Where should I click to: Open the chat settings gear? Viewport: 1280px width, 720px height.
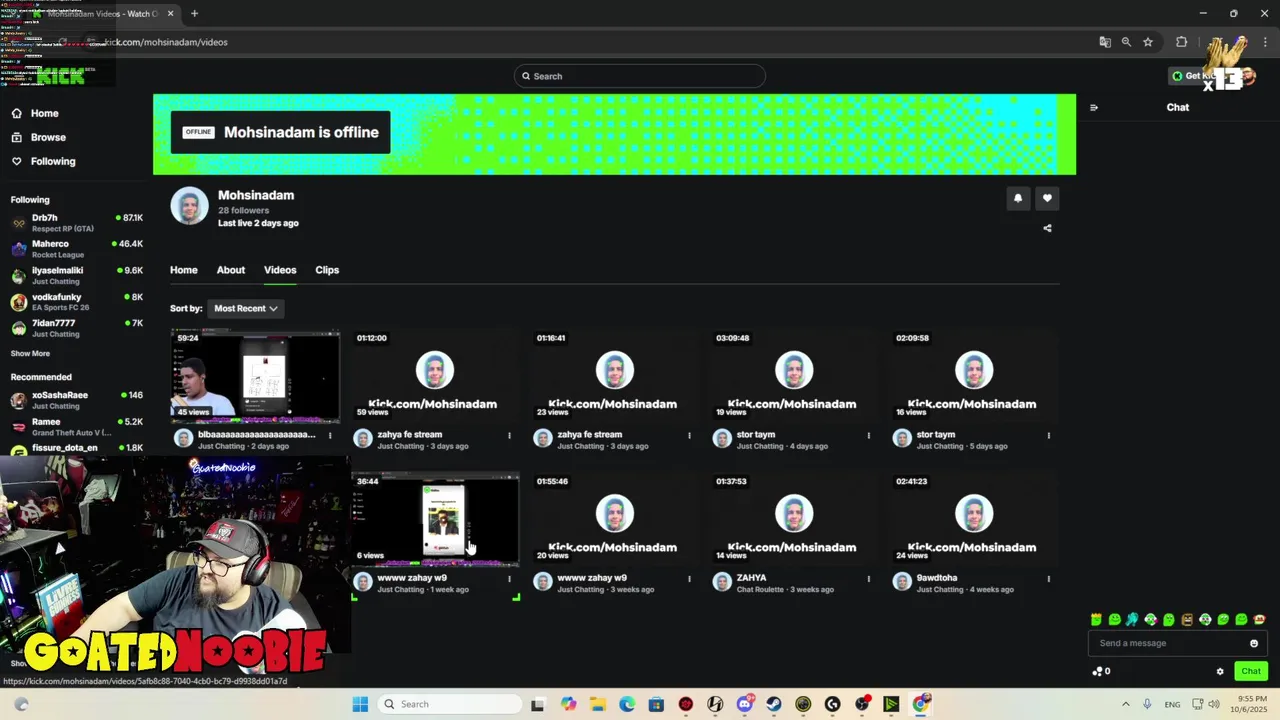tap(1220, 671)
